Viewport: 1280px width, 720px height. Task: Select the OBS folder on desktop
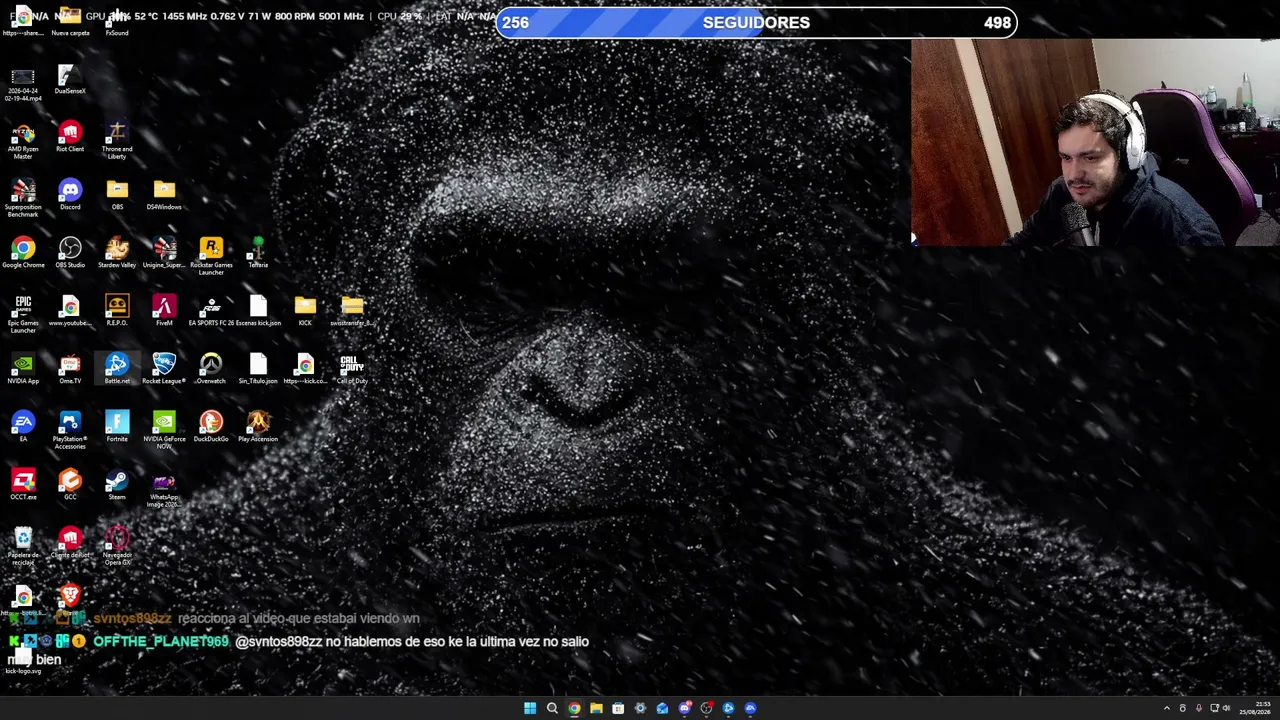117,195
